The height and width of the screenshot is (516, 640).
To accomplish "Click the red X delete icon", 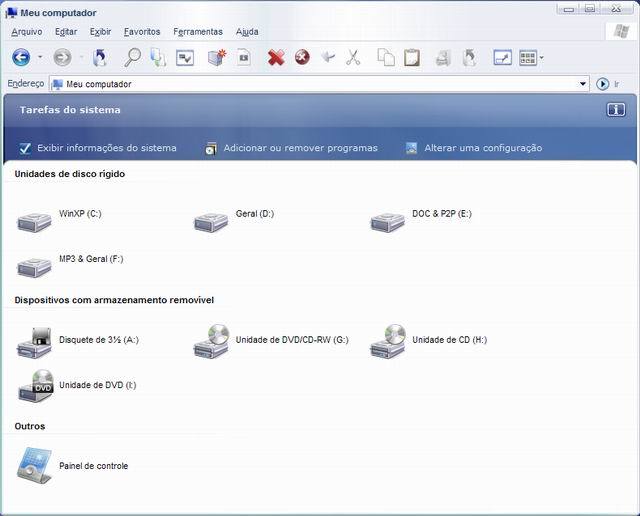I will pyautogui.click(x=276, y=58).
